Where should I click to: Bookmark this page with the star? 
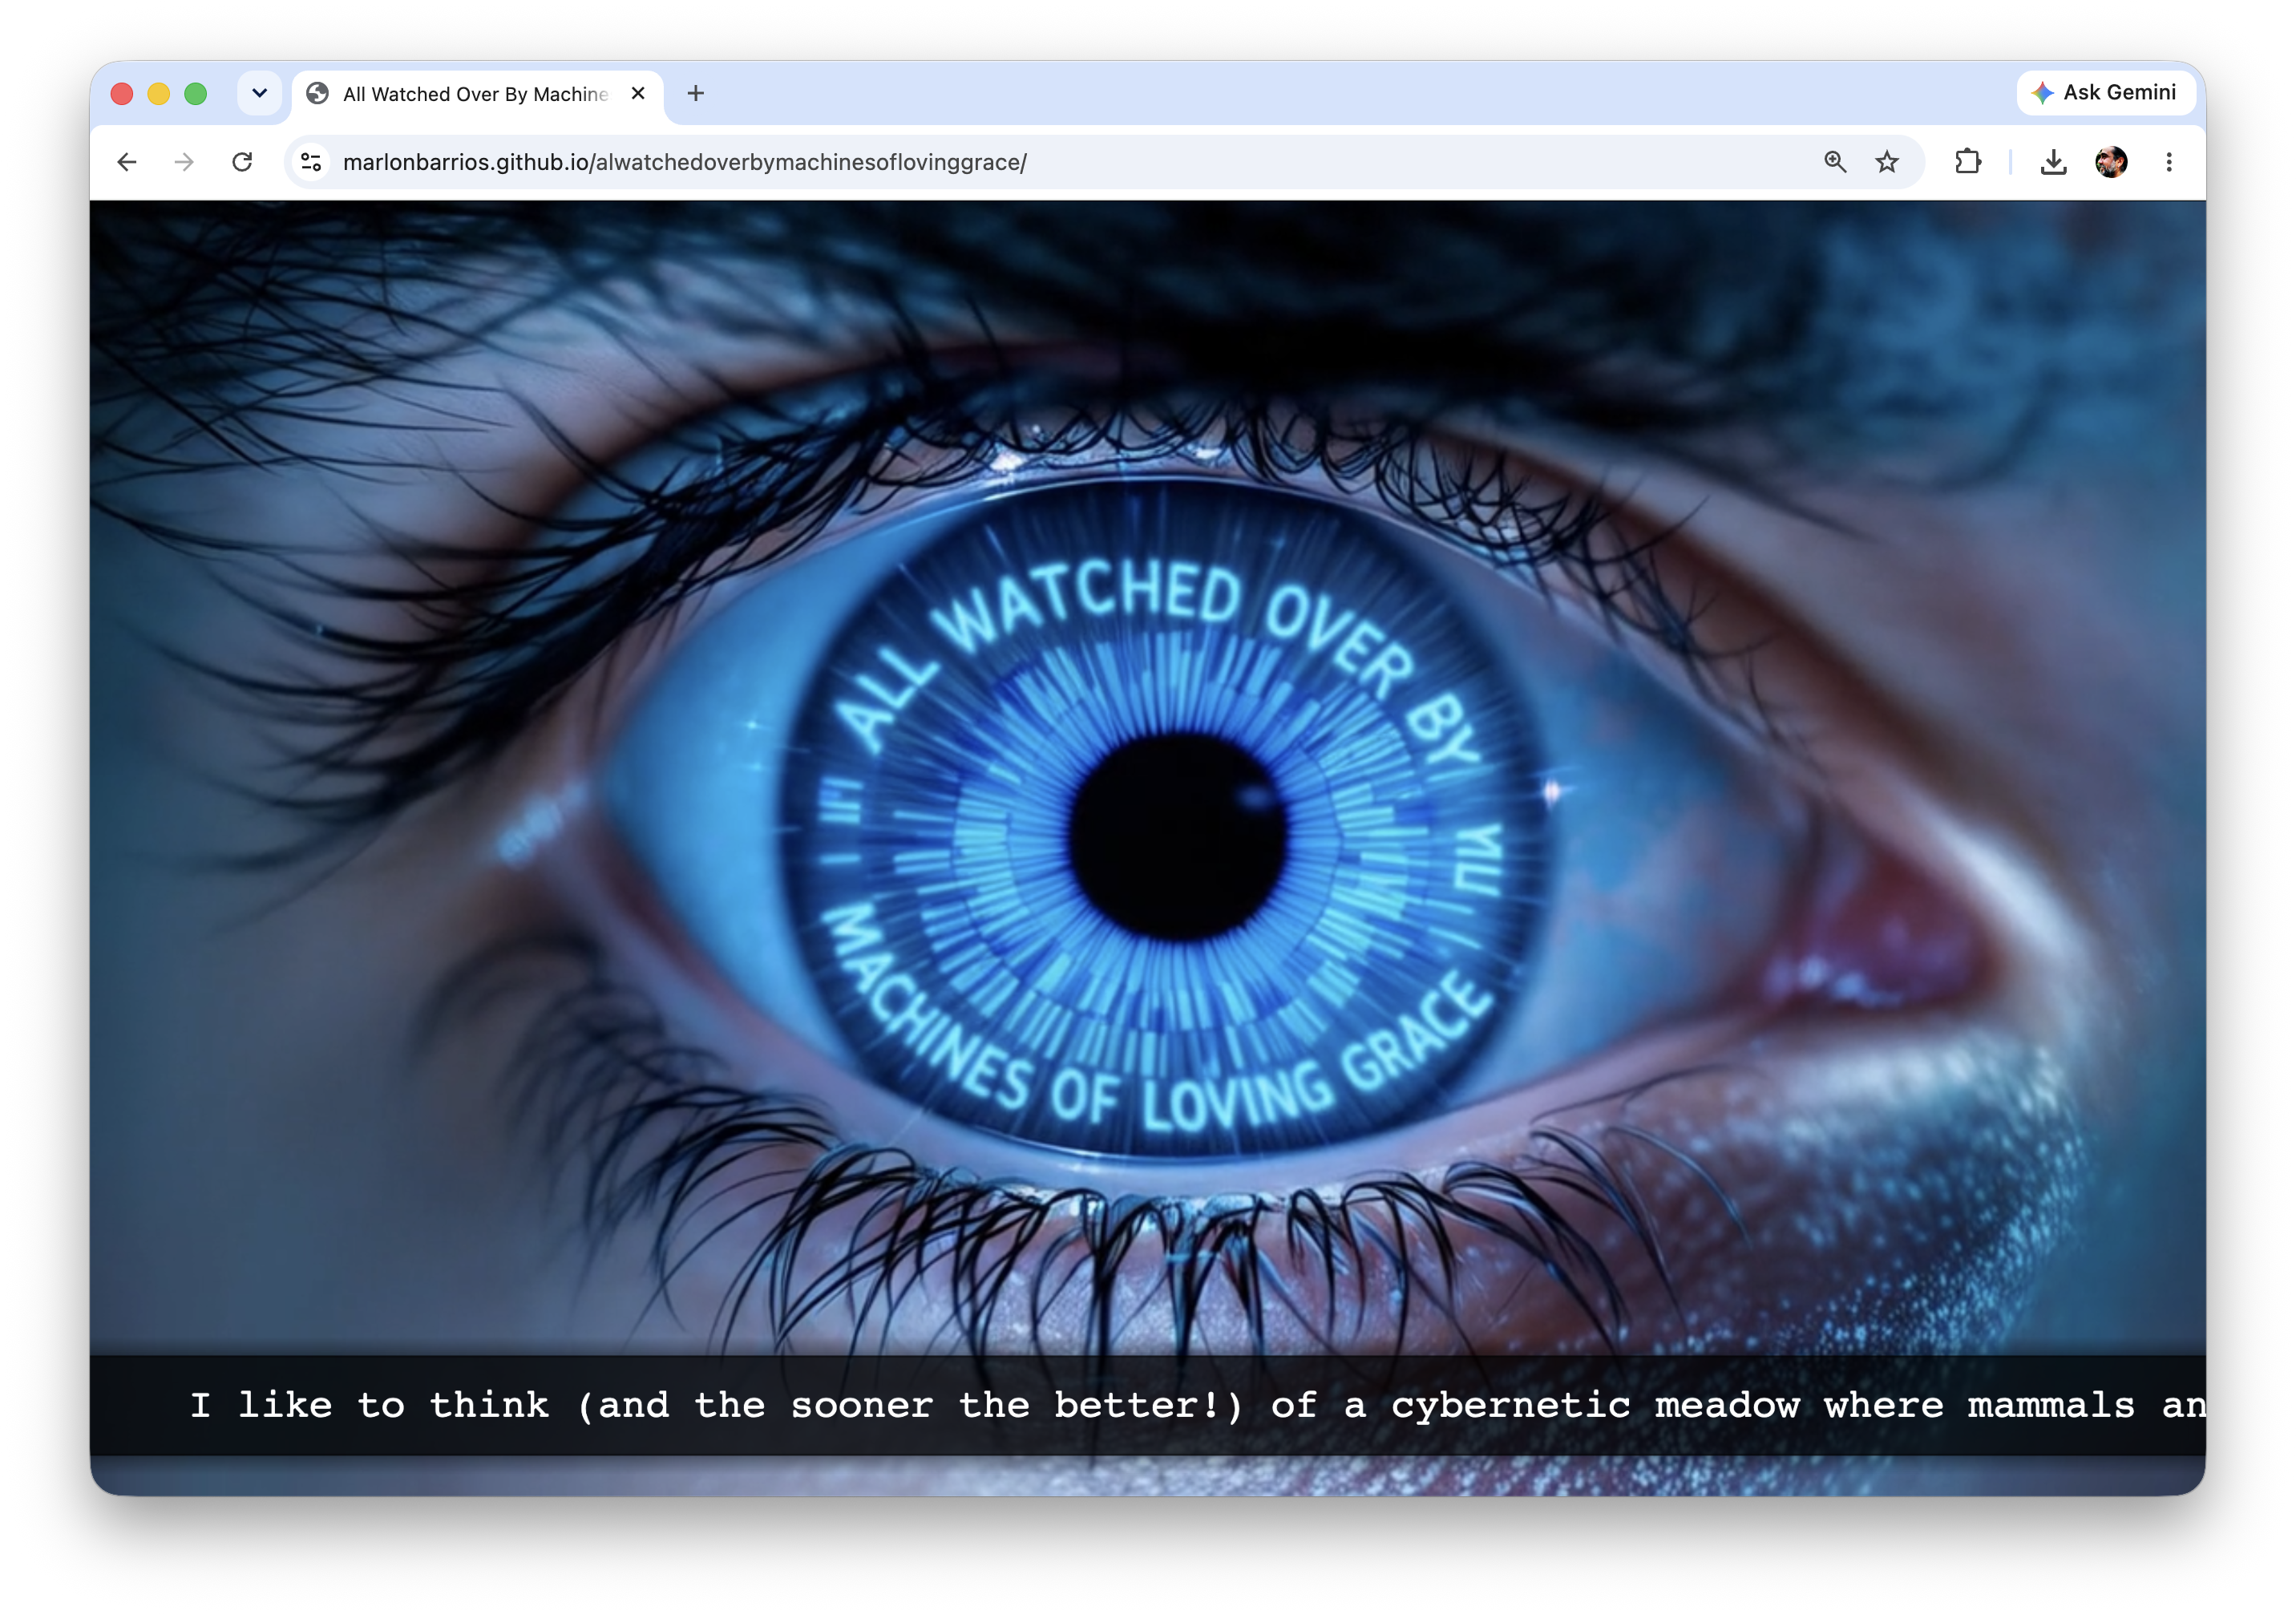1886,162
